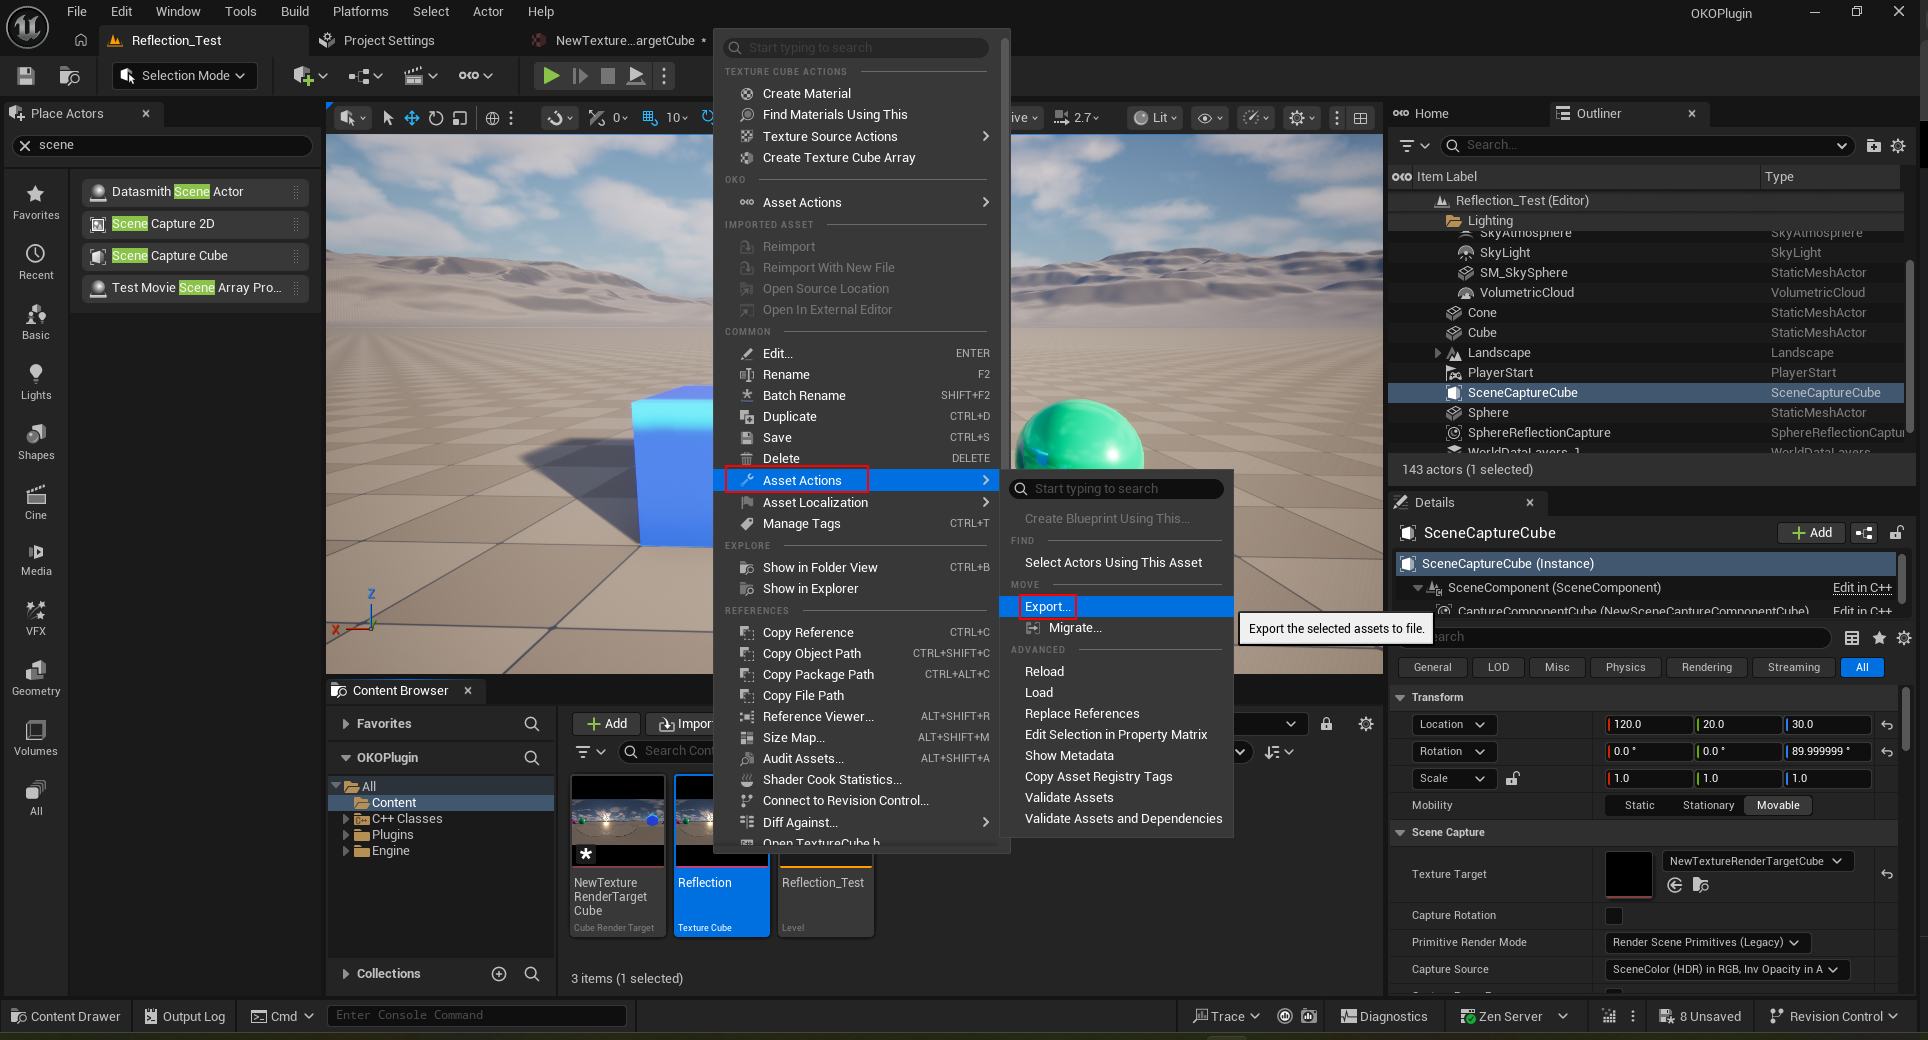
Task: Open the Geometry actors category
Action: point(36,678)
